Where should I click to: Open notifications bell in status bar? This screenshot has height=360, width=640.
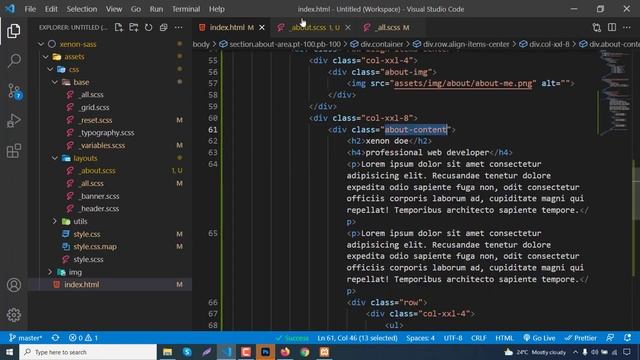(x=627, y=338)
